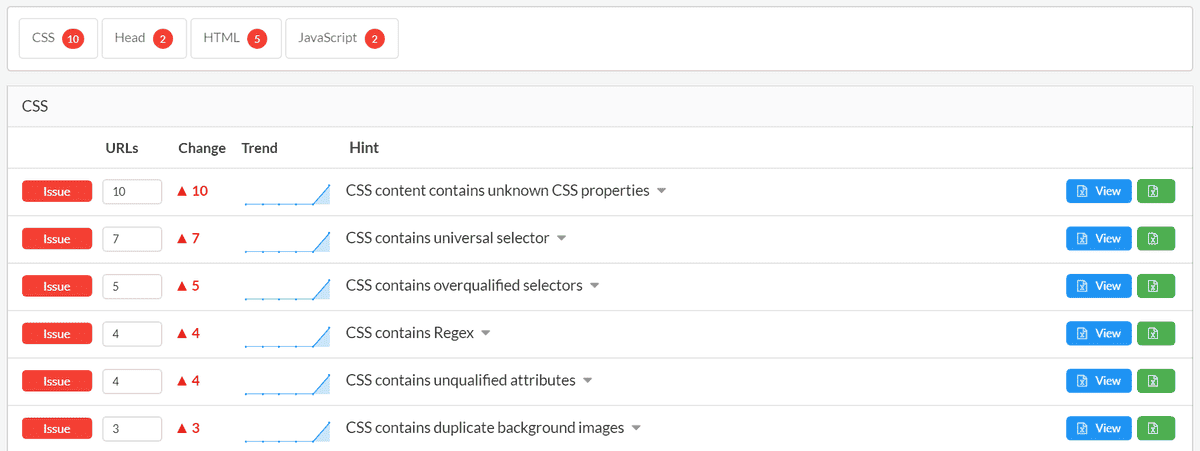This screenshot has height=451, width=1200.
Task: Open trend chart for CSS contains Regex
Action: pyautogui.click(x=287, y=336)
